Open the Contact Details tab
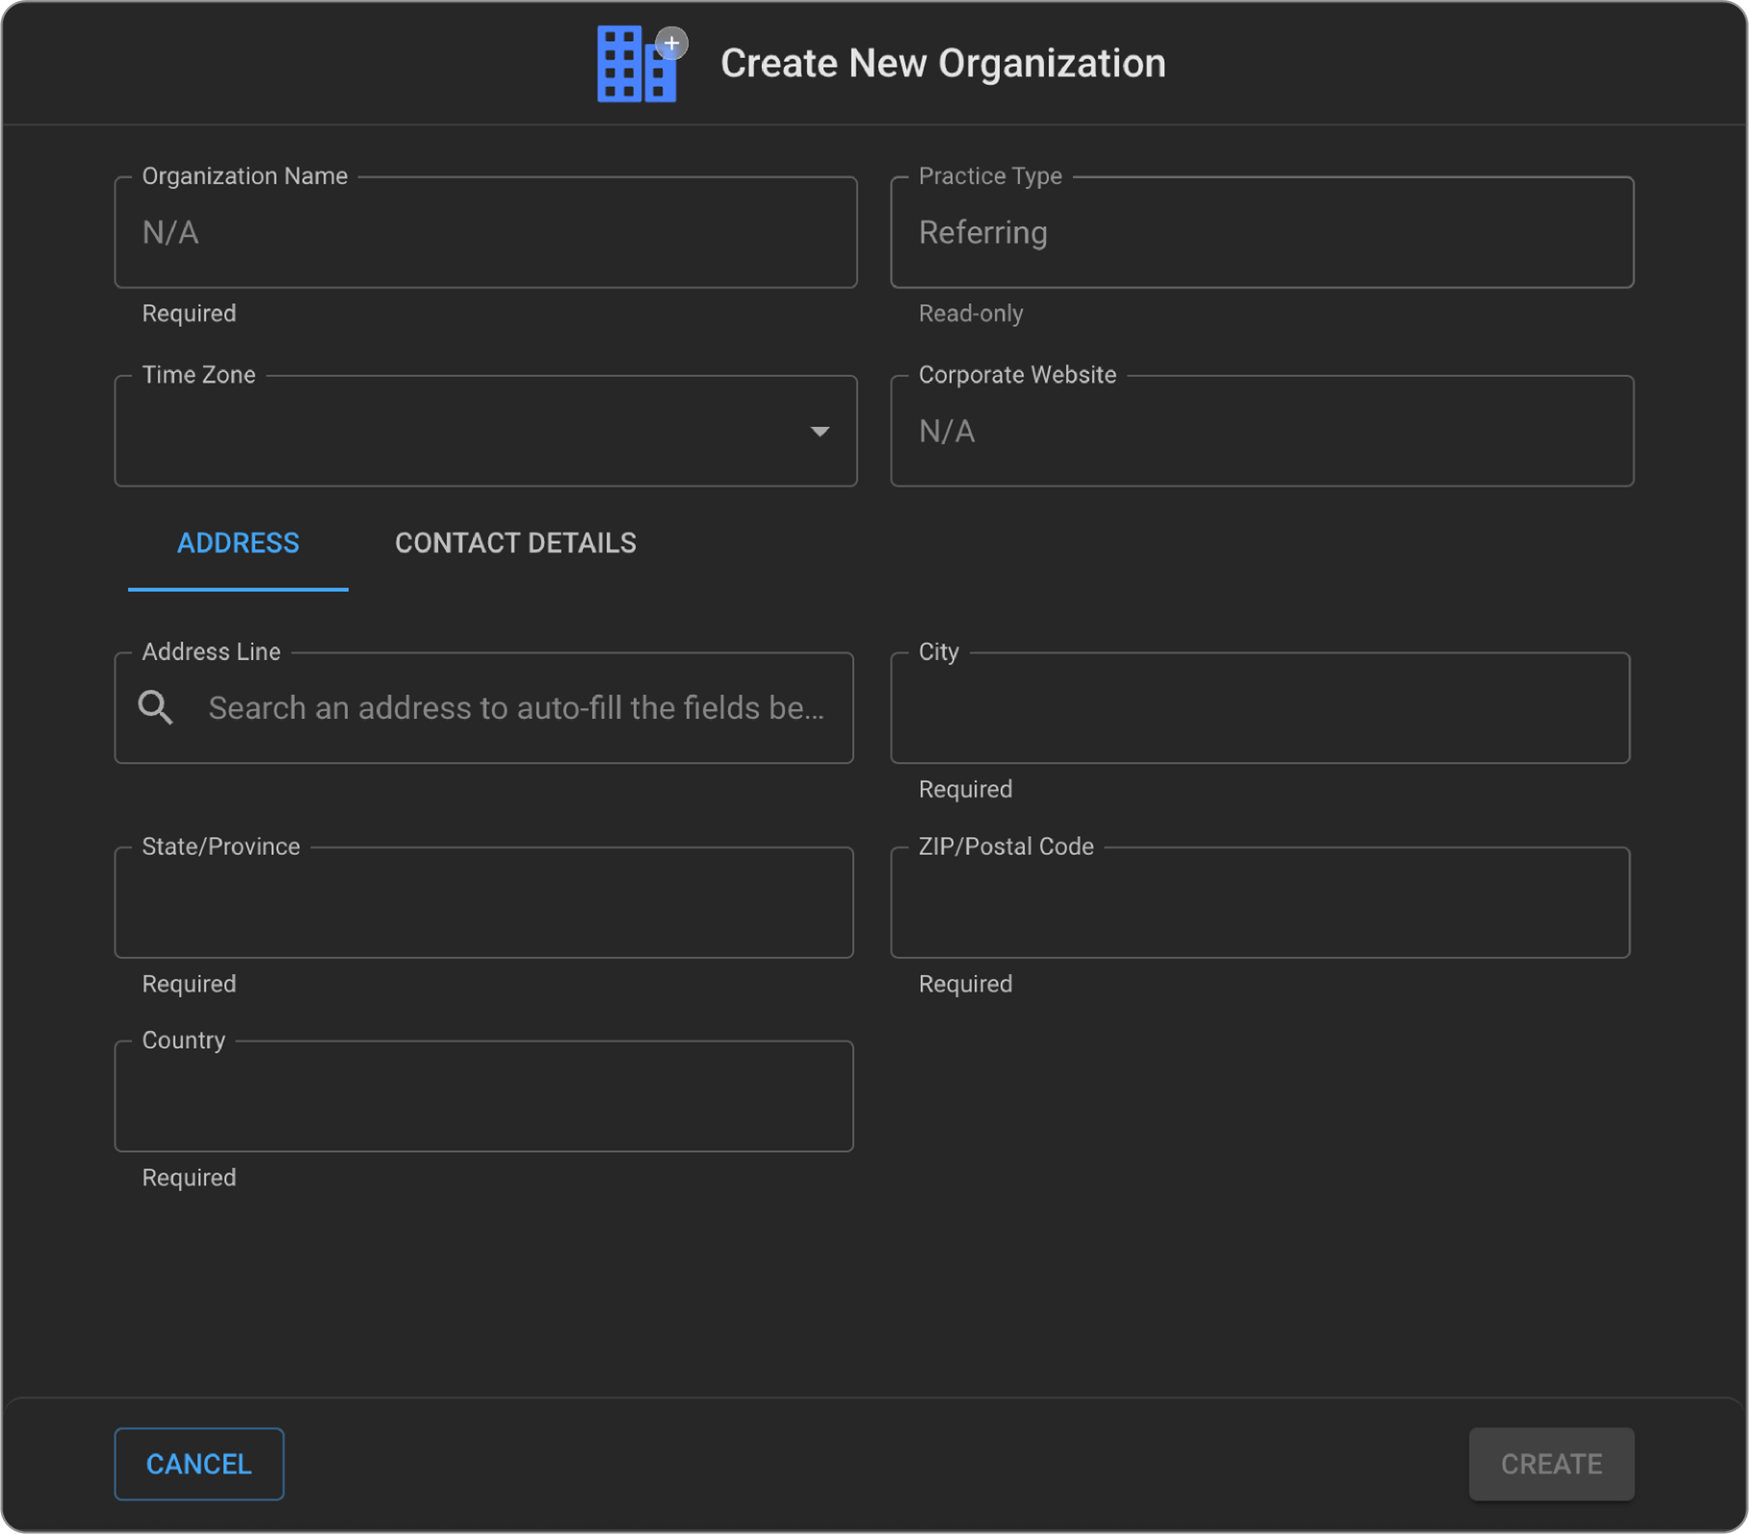 [515, 543]
